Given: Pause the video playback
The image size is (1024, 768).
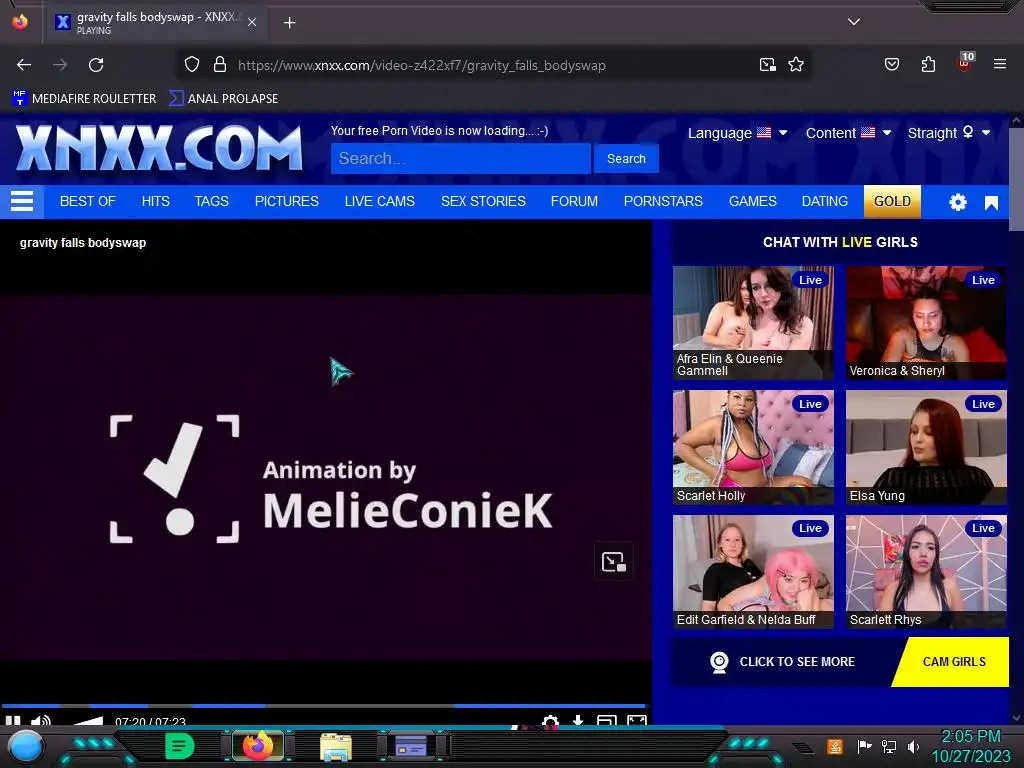Looking at the screenshot, I should point(12,721).
